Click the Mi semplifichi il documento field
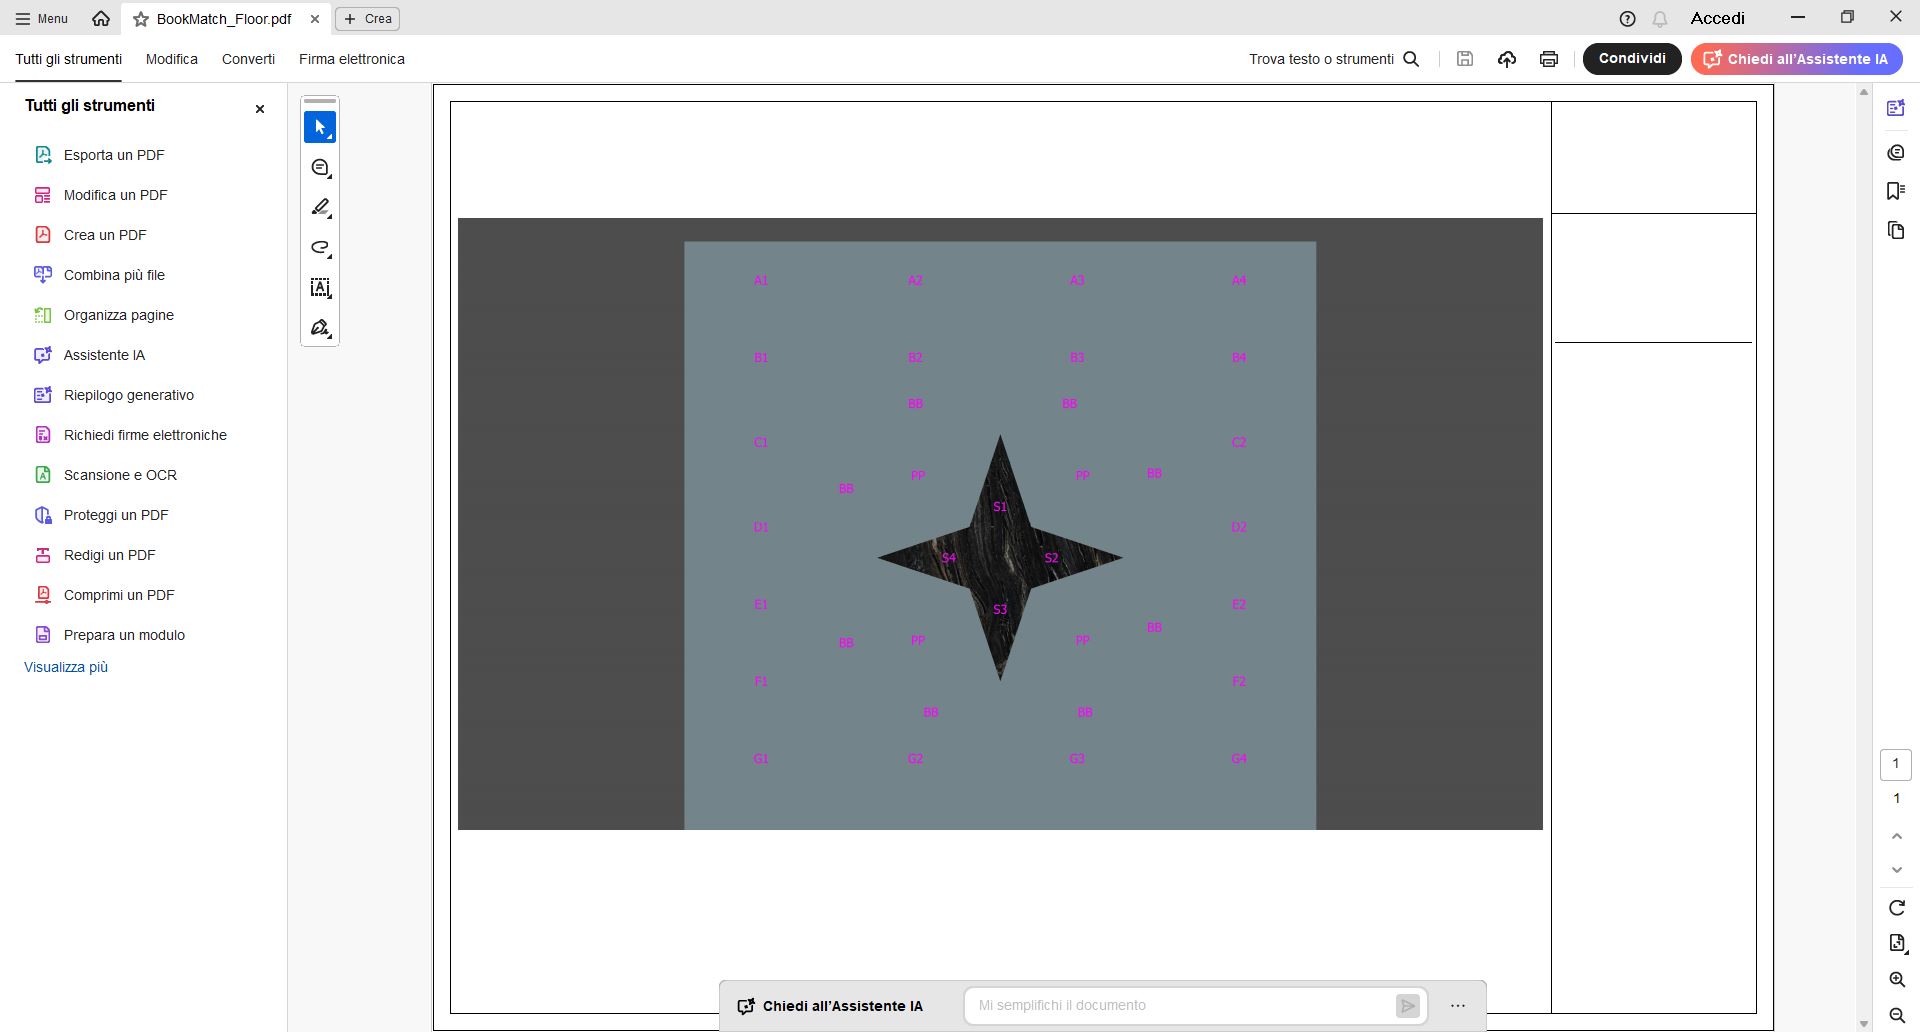Viewport: 1920px width, 1032px height. (x=1180, y=1006)
